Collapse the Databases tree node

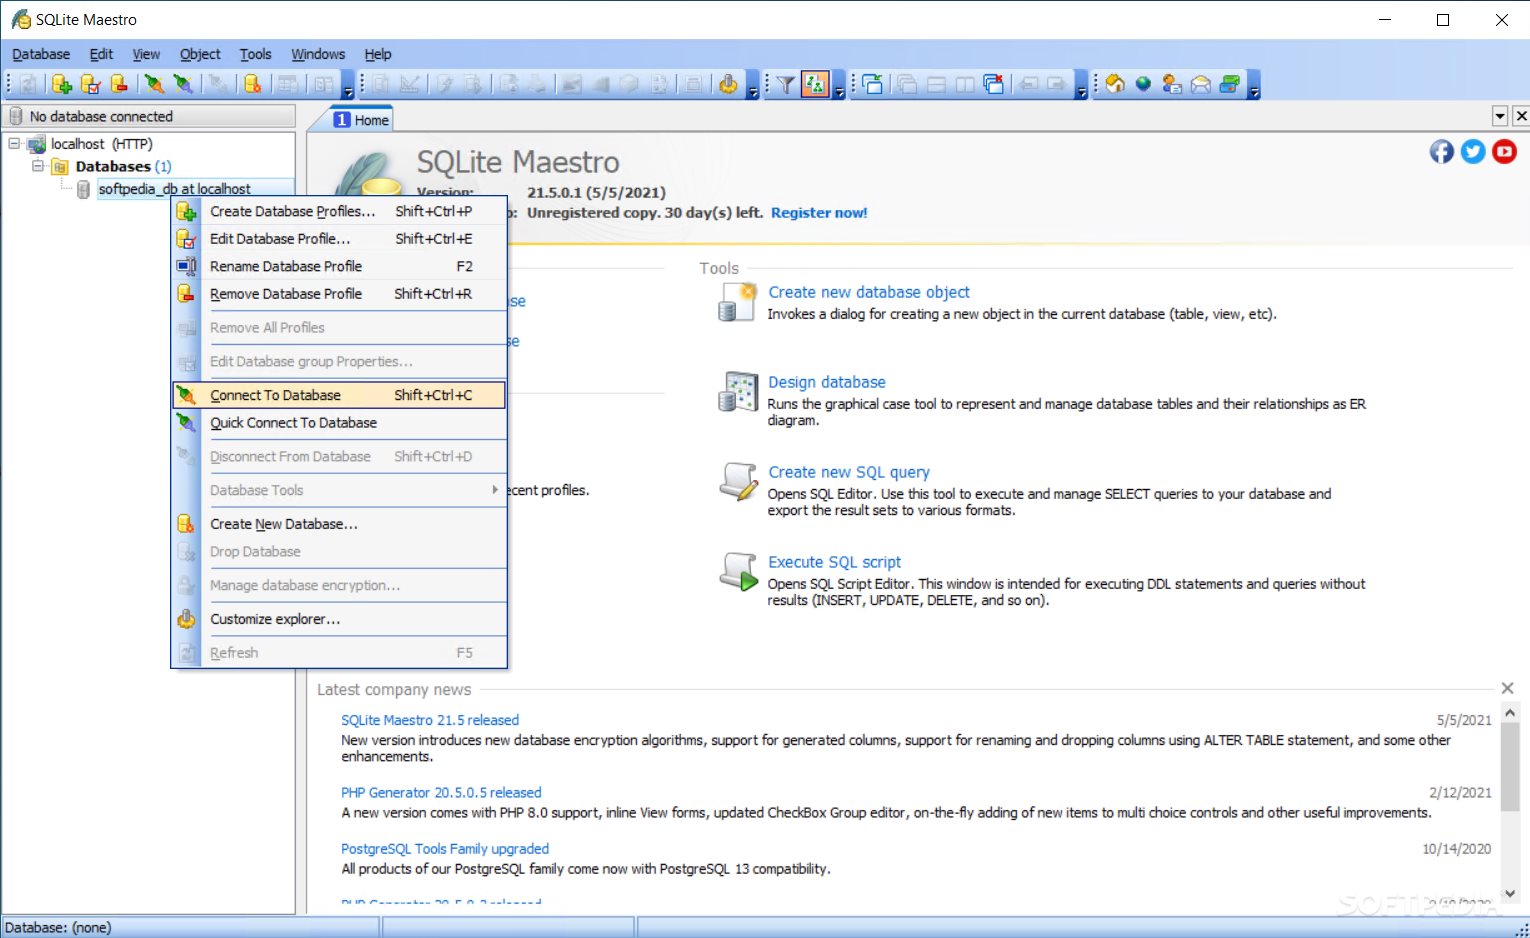pyautogui.click(x=37, y=165)
